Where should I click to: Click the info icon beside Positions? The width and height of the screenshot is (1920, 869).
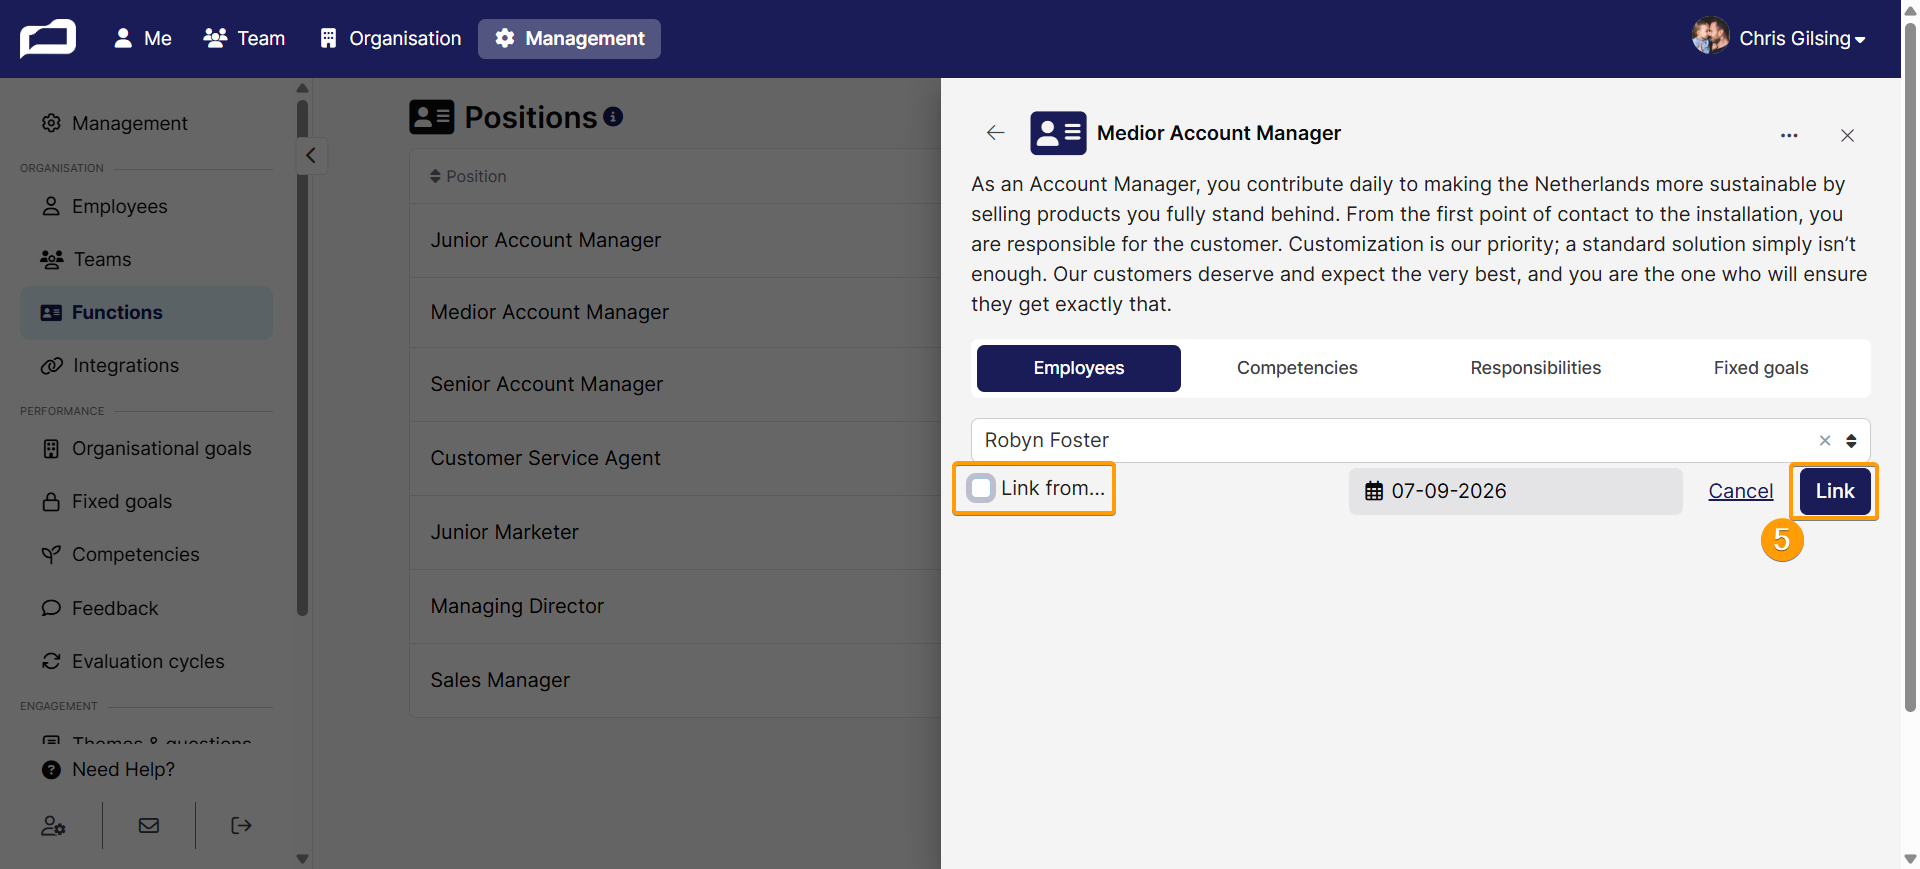point(613,117)
